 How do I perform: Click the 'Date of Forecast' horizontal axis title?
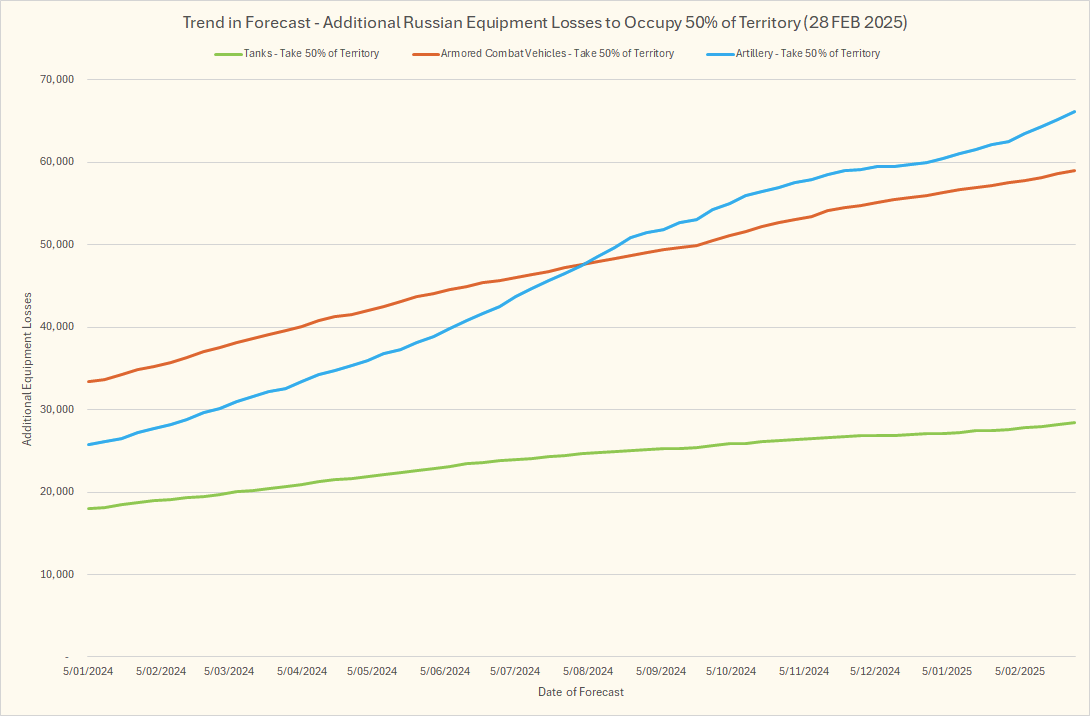click(x=581, y=692)
